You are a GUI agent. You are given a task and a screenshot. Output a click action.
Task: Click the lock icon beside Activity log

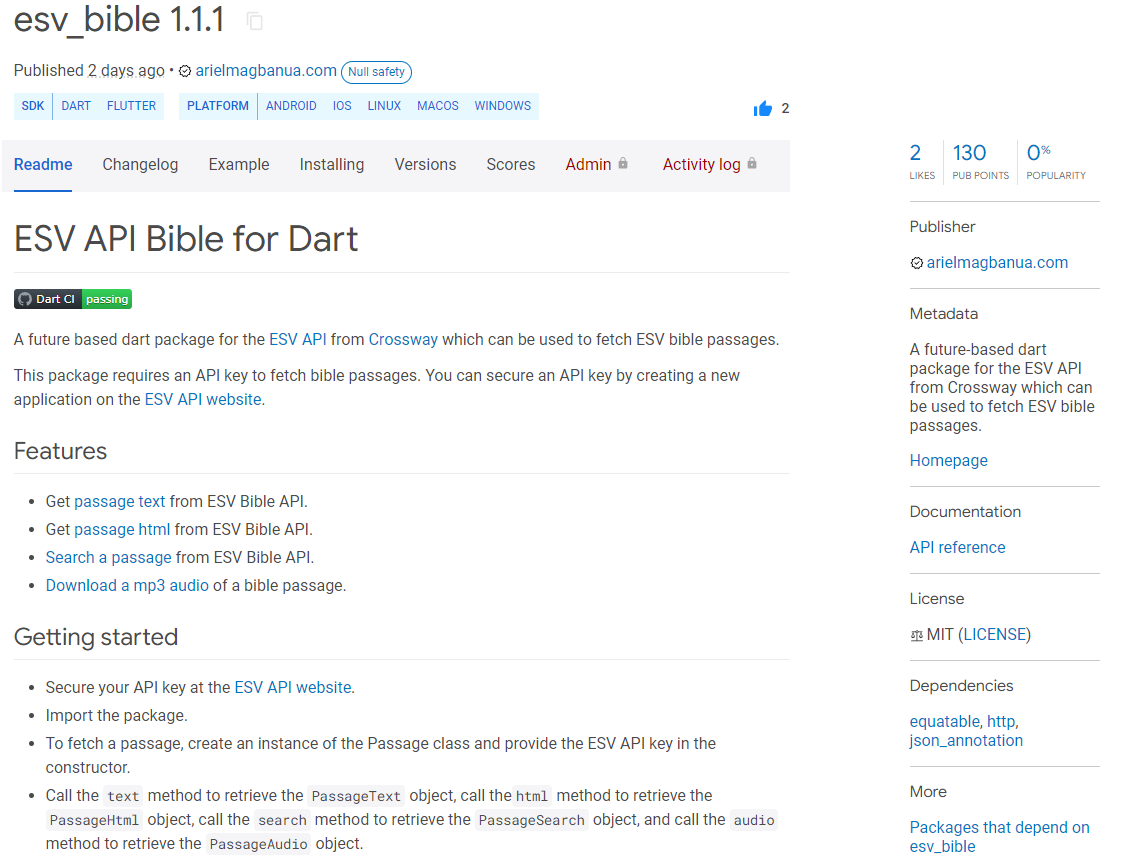coord(752,164)
